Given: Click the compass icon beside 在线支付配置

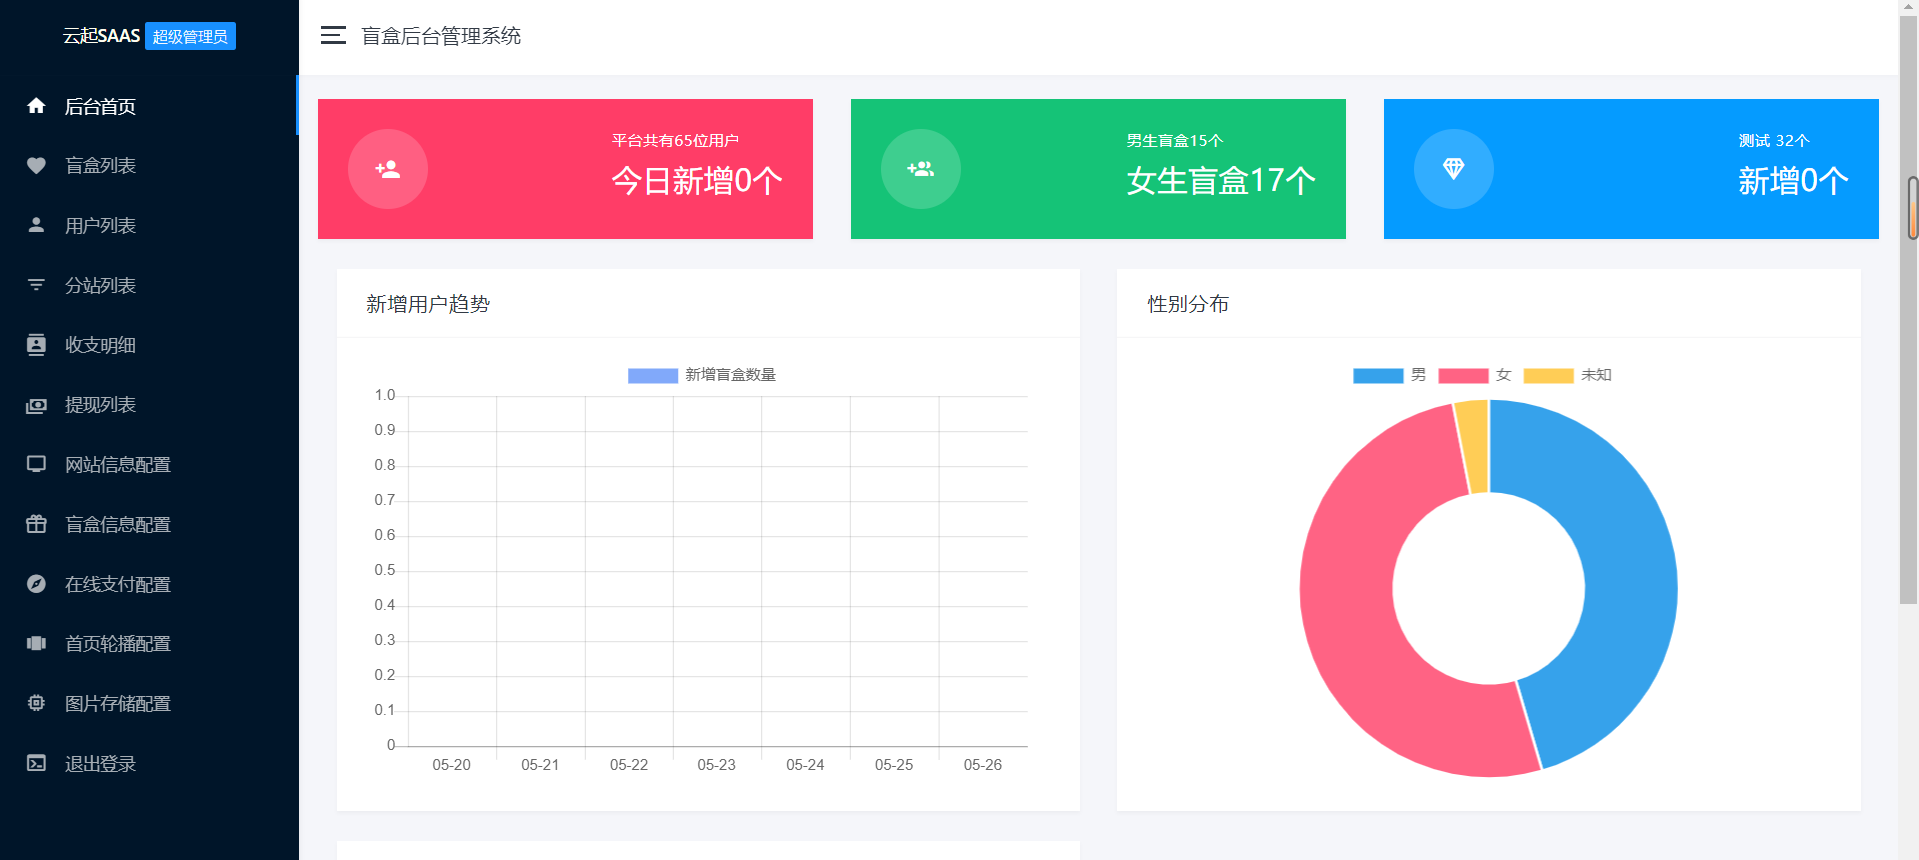Looking at the screenshot, I should pyautogui.click(x=36, y=584).
